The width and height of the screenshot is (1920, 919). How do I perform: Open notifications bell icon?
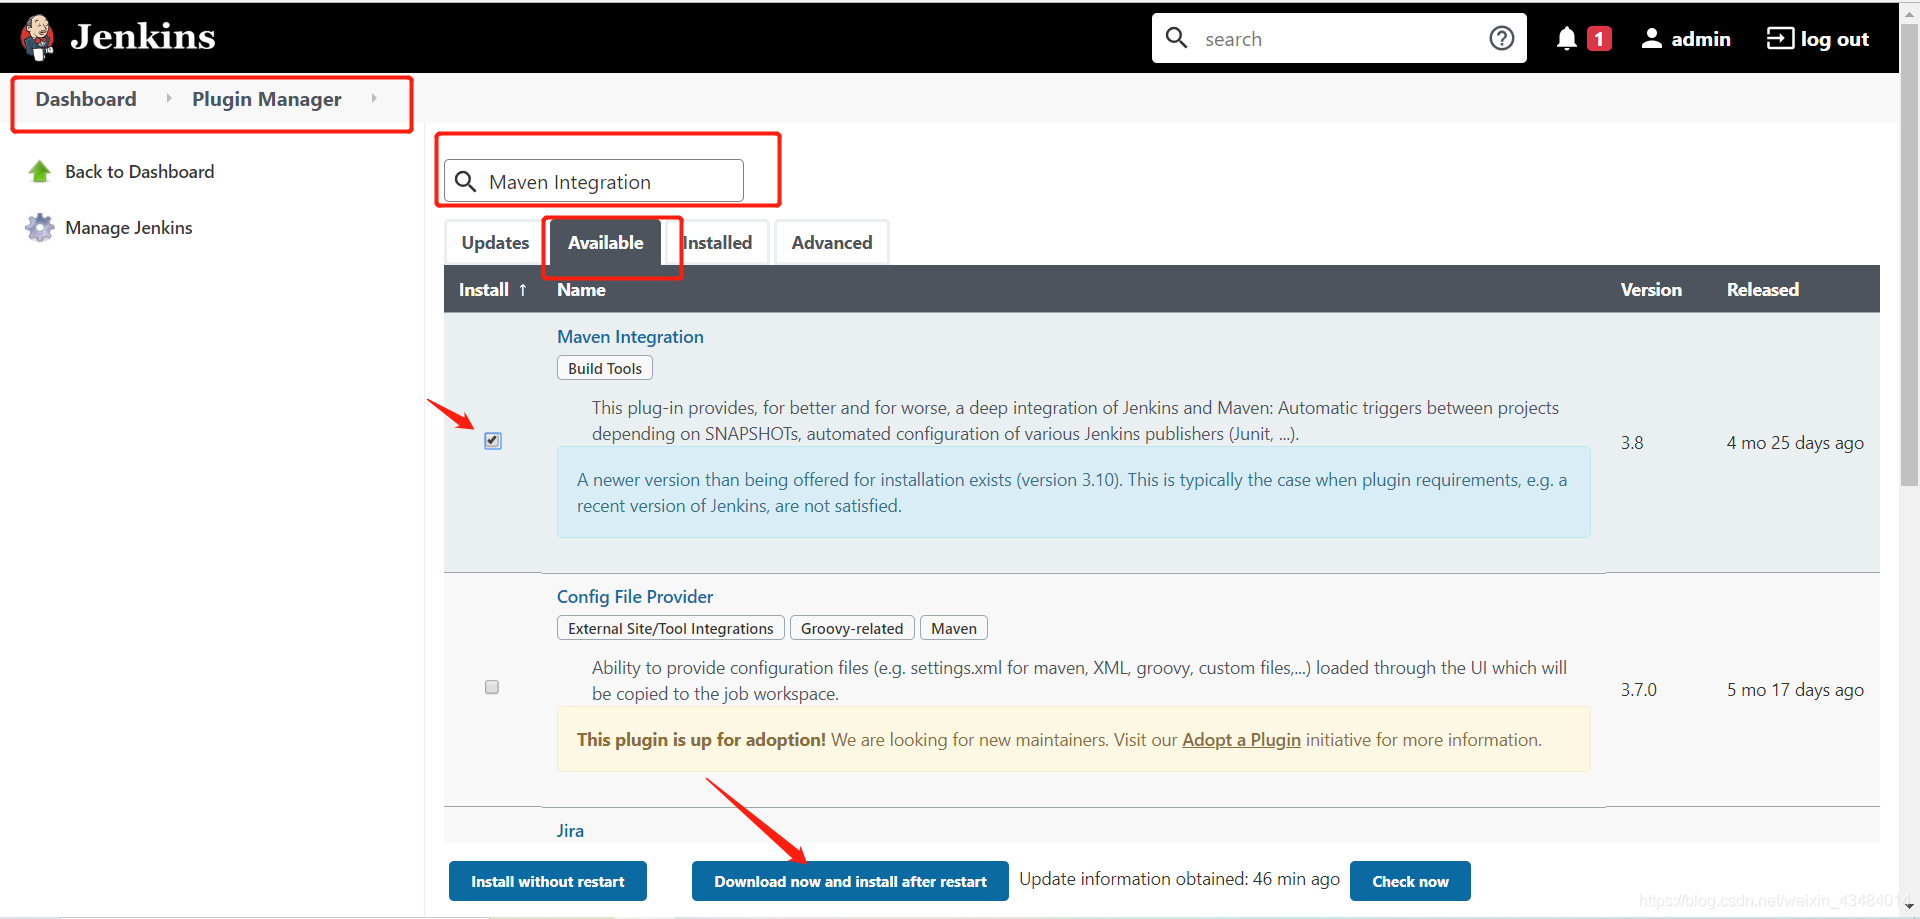point(1567,39)
